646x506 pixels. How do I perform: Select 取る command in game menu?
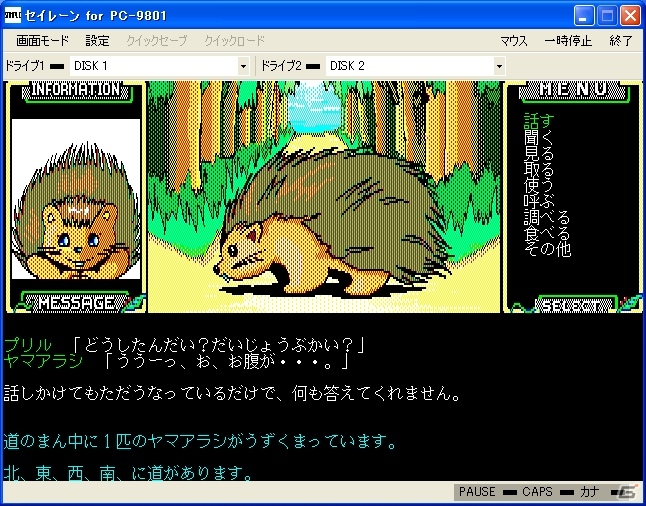539,170
